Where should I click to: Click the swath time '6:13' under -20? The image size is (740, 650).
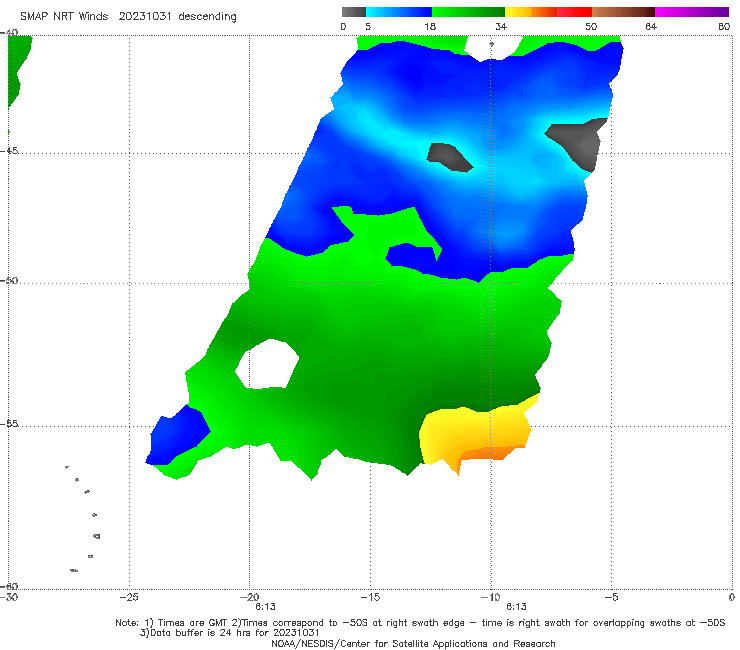pyautogui.click(x=265, y=607)
